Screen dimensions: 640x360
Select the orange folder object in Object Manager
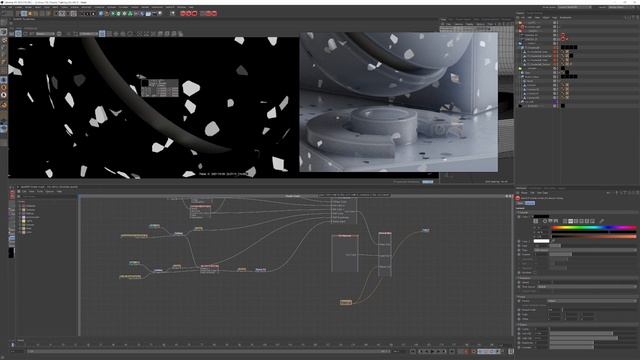tap(520, 22)
